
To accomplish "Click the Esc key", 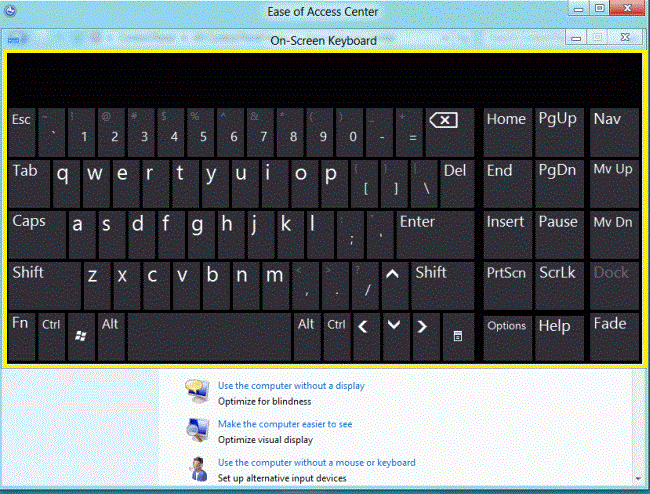I will pyautogui.click(x=22, y=133).
